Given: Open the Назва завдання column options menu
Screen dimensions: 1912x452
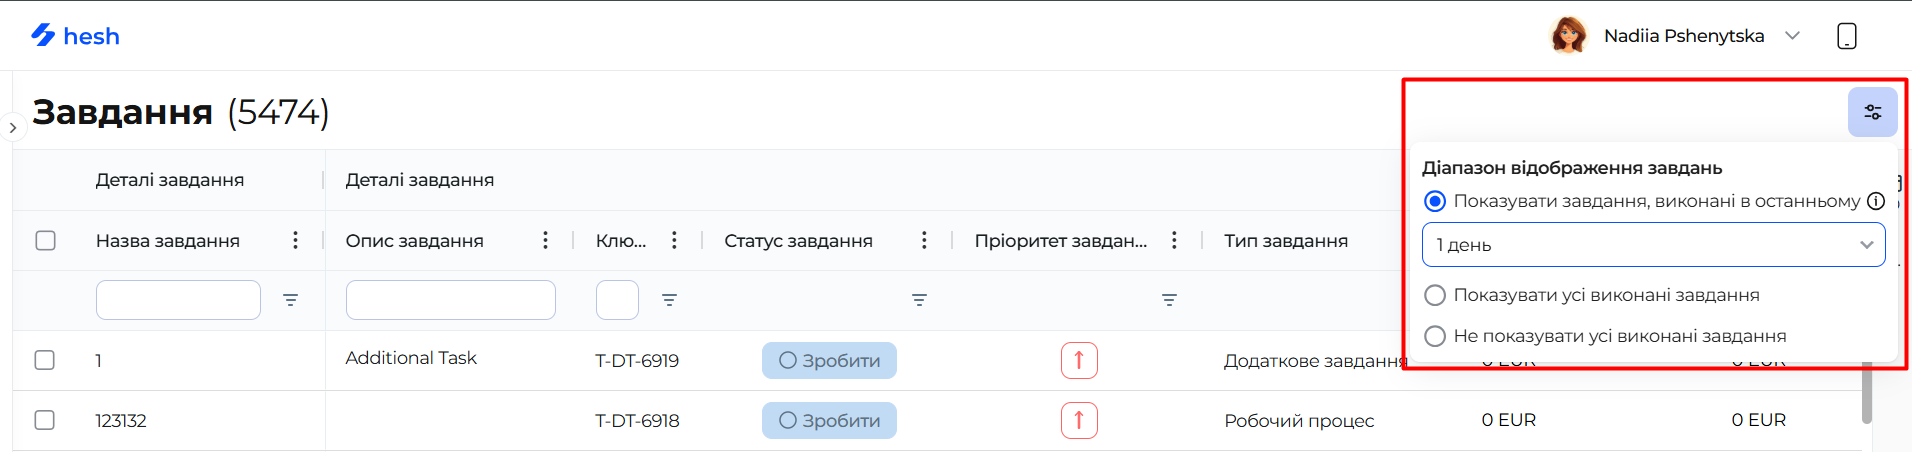Looking at the screenshot, I should (295, 240).
